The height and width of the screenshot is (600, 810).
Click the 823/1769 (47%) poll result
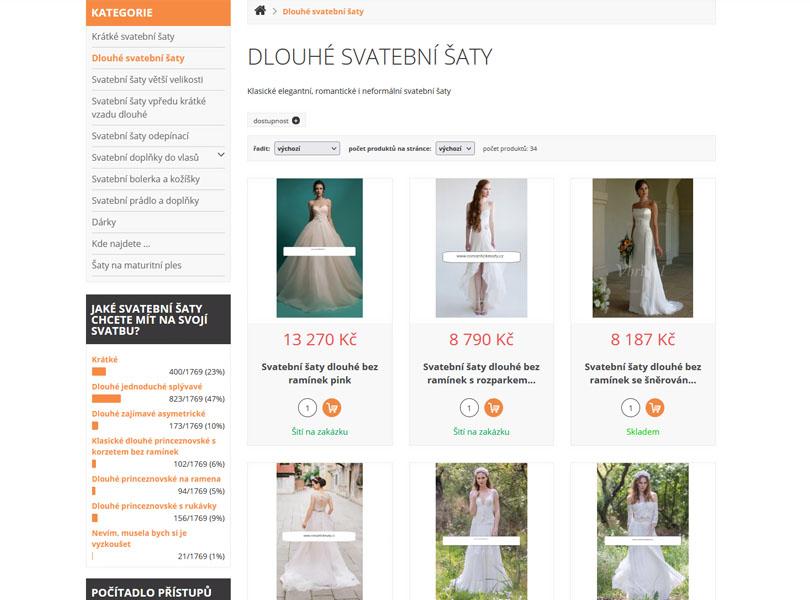pyautogui.click(x=197, y=399)
